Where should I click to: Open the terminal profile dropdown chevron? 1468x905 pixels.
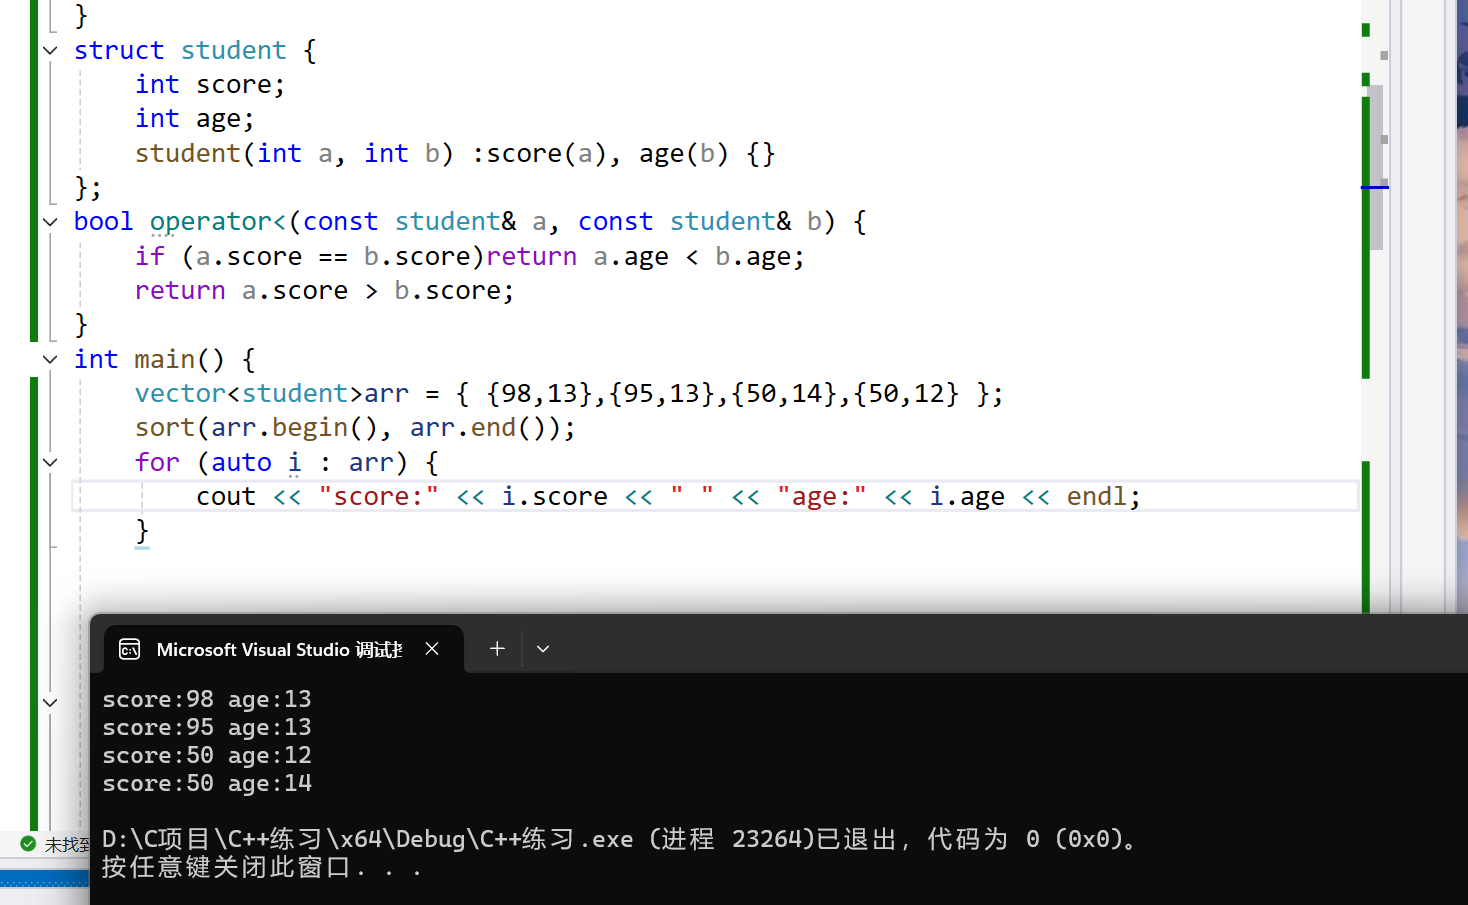(x=543, y=648)
